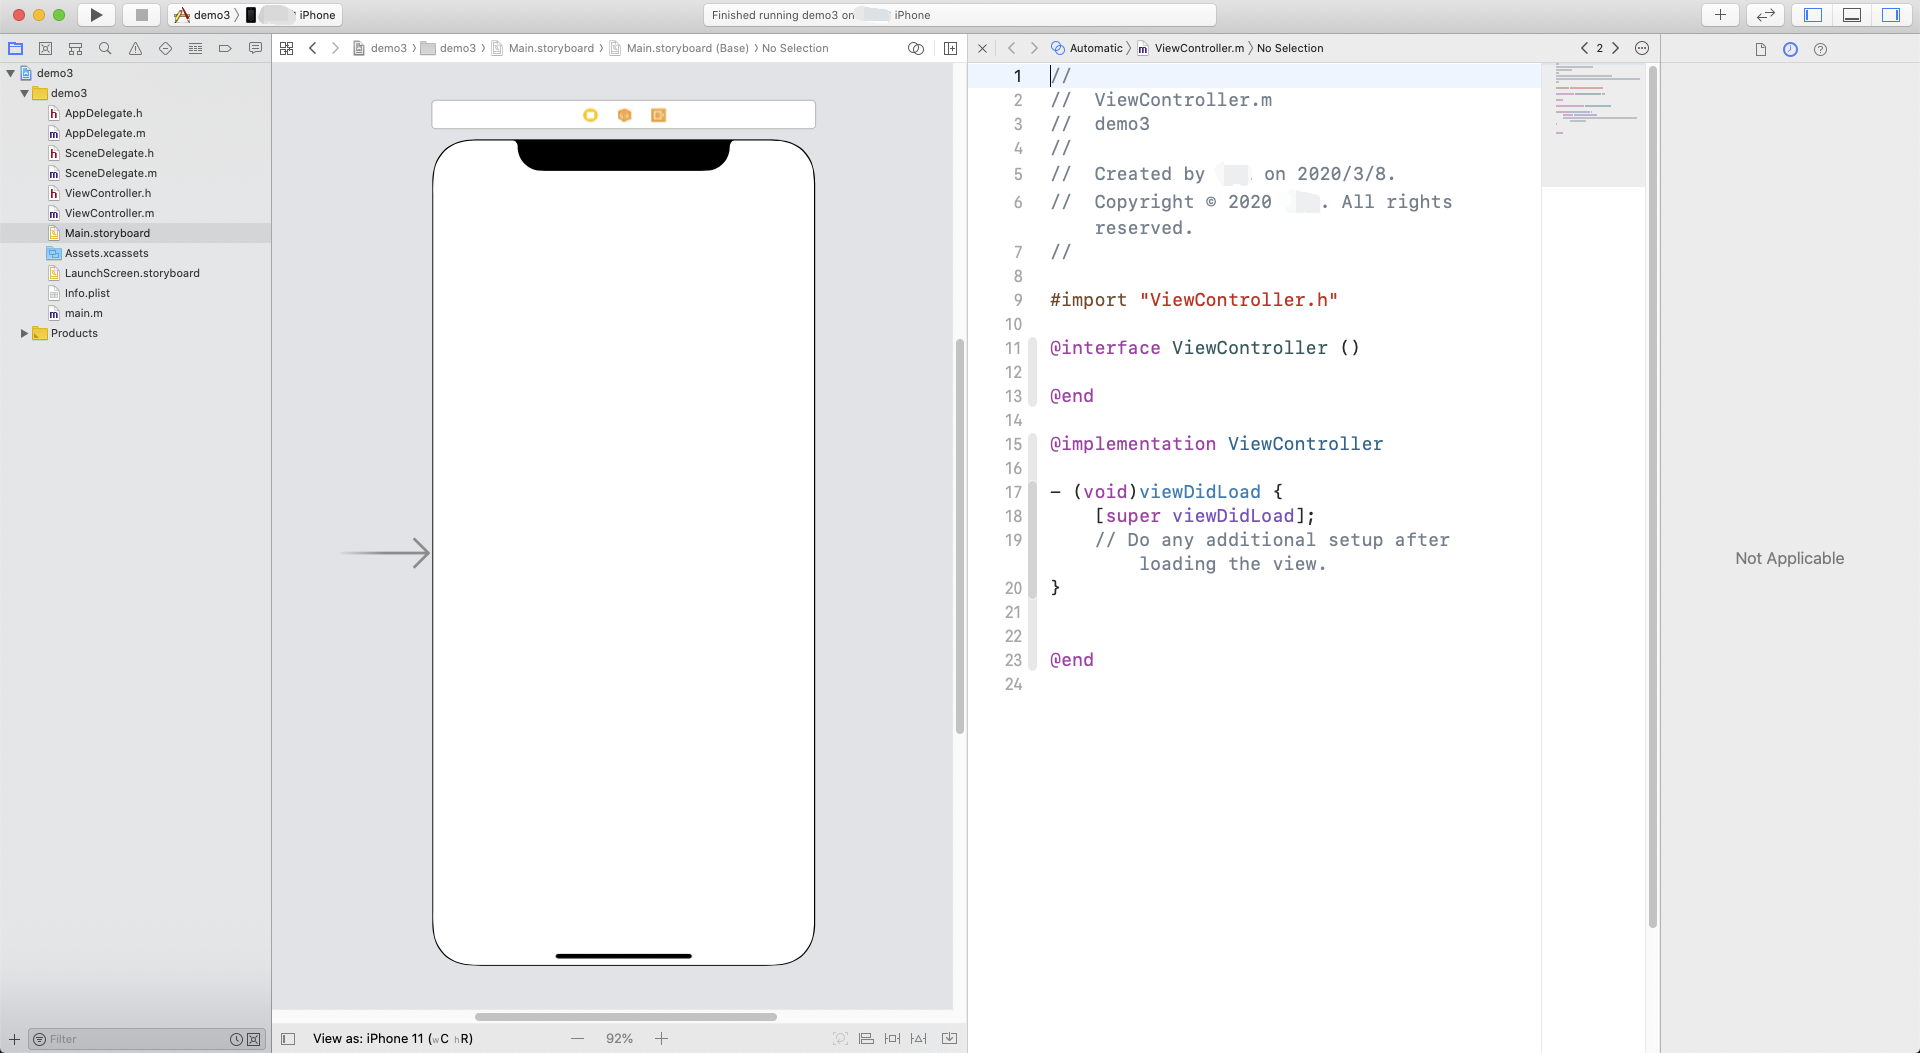Zoom out the canvas using the minus control

pos(577,1038)
